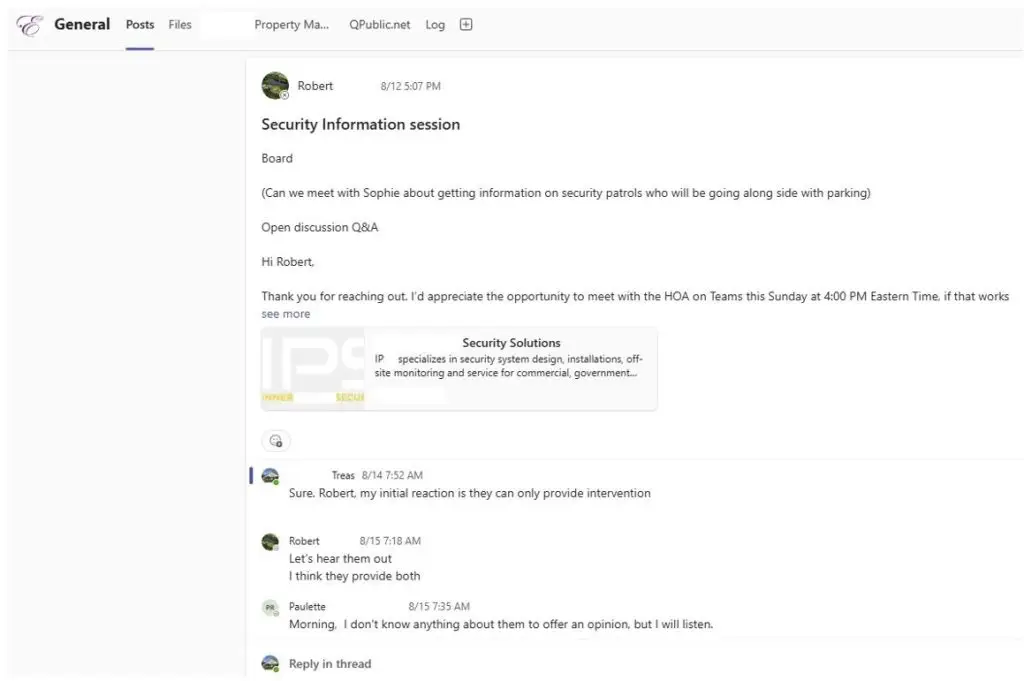Open the QPublic.net tab
Screen dimensions: 1024x681
379,25
